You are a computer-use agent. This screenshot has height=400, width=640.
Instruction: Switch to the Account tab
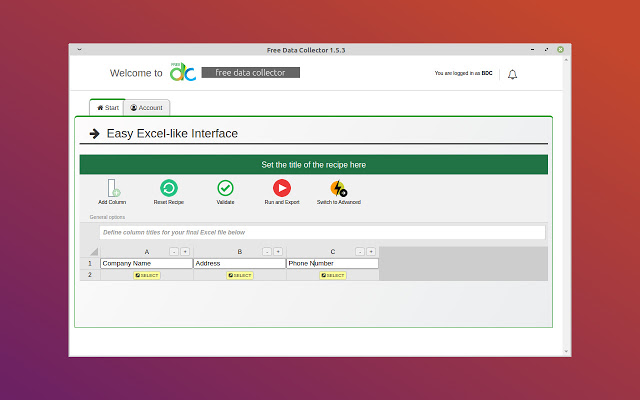(x=147, y=107)
